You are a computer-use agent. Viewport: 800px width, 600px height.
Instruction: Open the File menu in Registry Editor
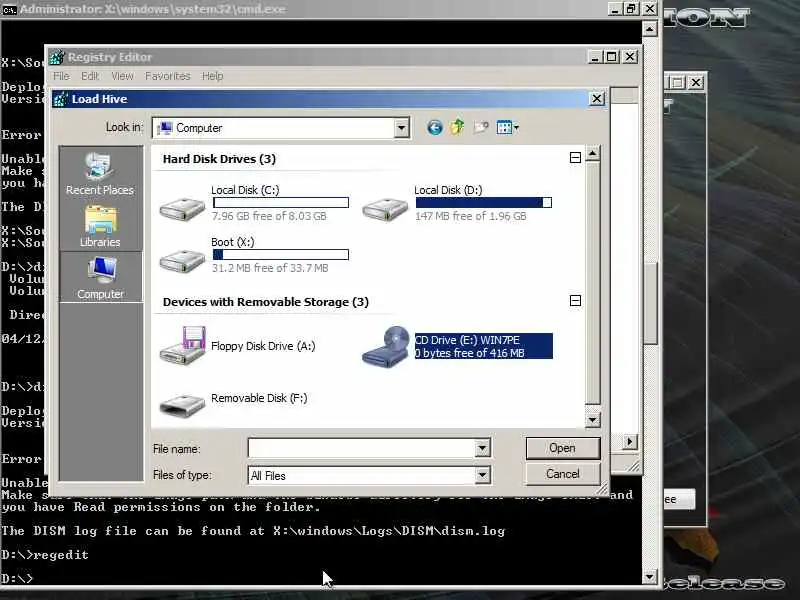coord(61,76)
